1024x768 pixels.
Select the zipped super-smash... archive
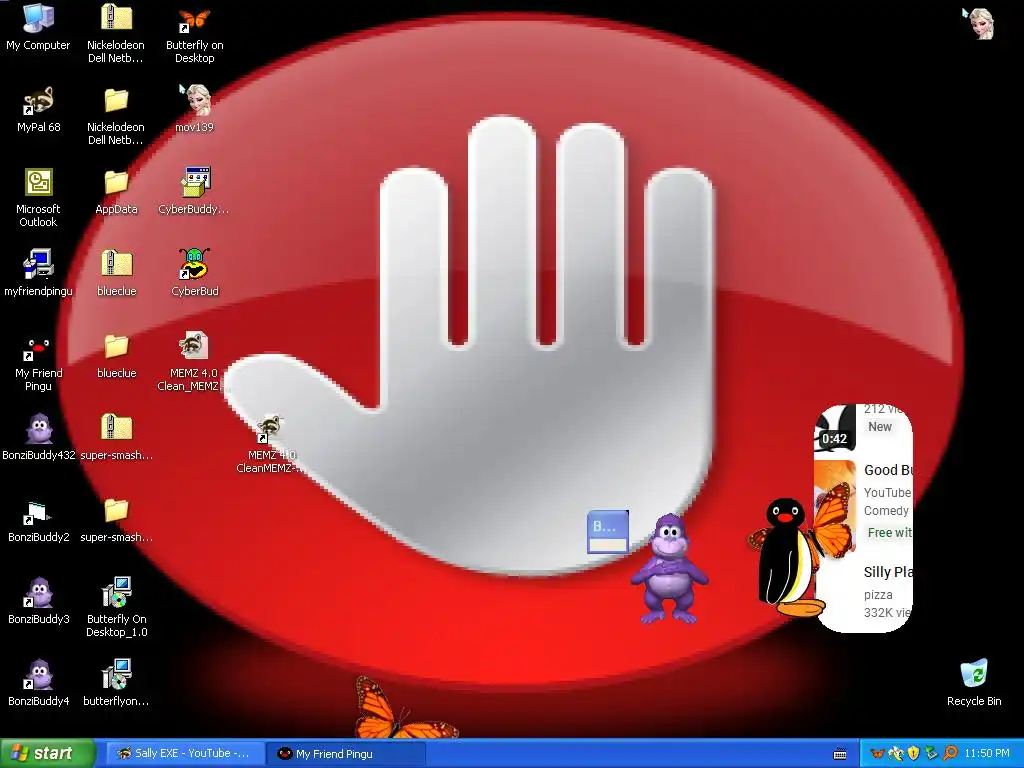pyautogui.click(x=116, y=438)
